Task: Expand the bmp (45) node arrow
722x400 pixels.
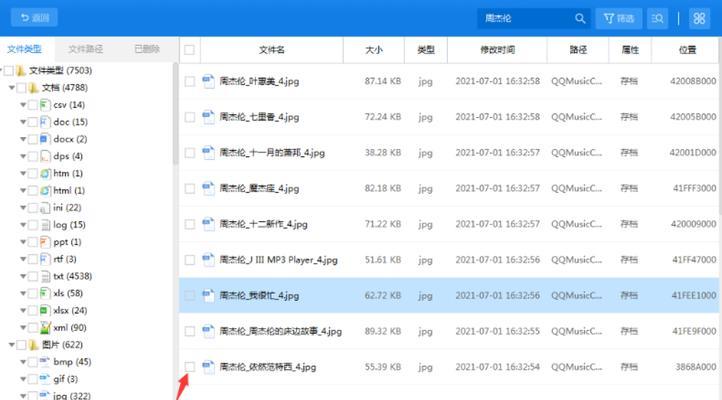Action: 23,362
